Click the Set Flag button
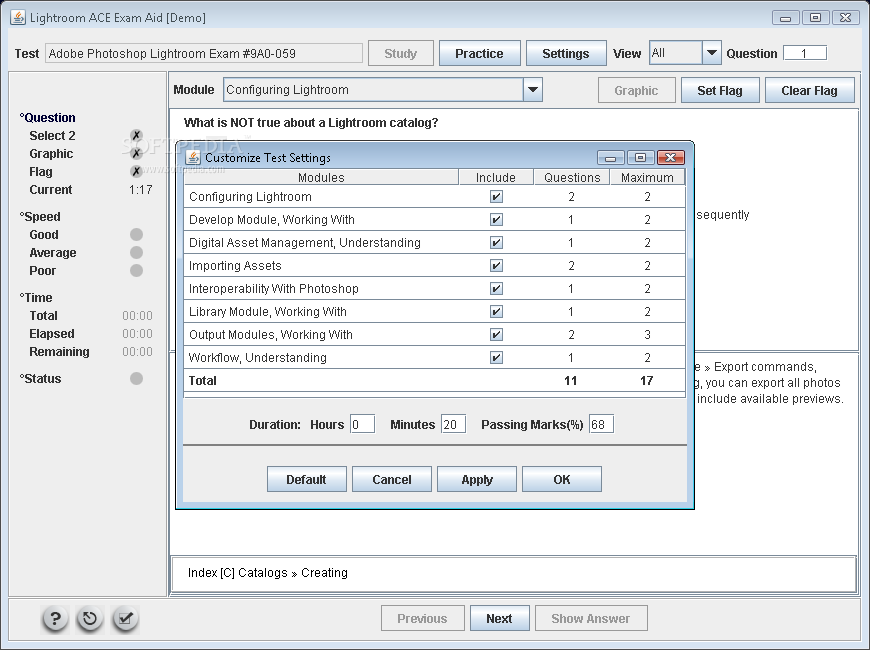The height and width of the screenshot is (650, 870). [x=720, y=90]
